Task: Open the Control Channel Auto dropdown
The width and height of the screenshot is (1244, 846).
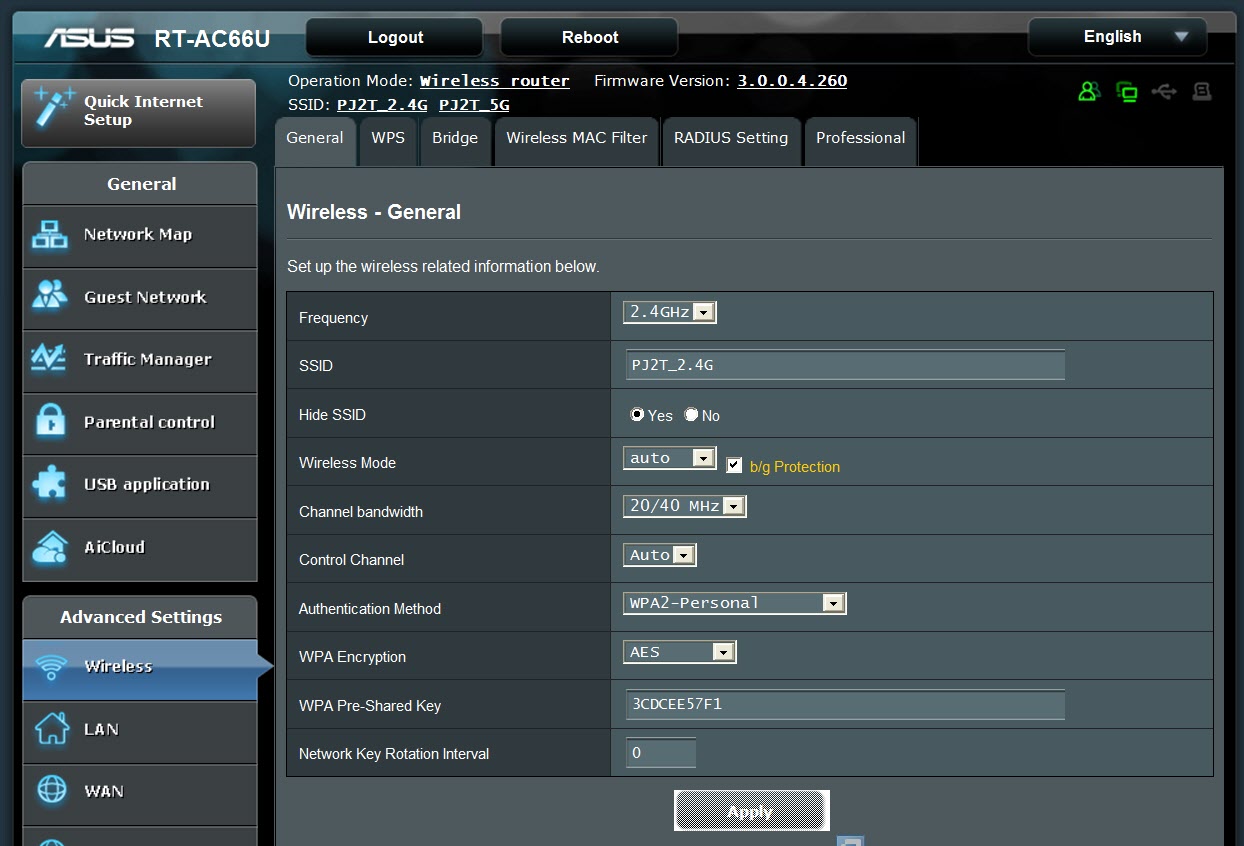Action: [659, 555]
